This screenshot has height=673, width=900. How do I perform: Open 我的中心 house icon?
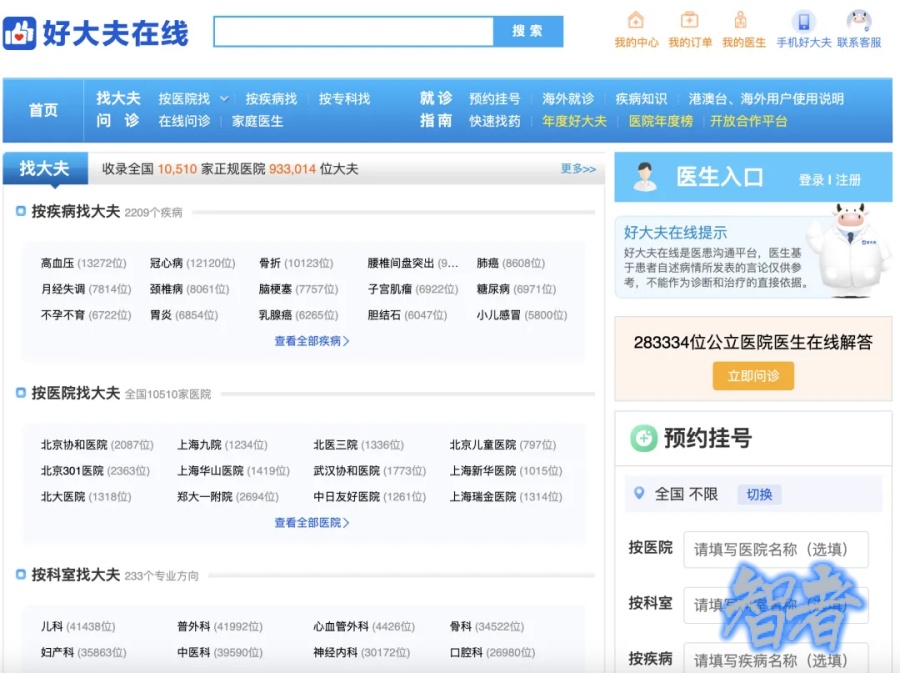click(x=636, y=21)
